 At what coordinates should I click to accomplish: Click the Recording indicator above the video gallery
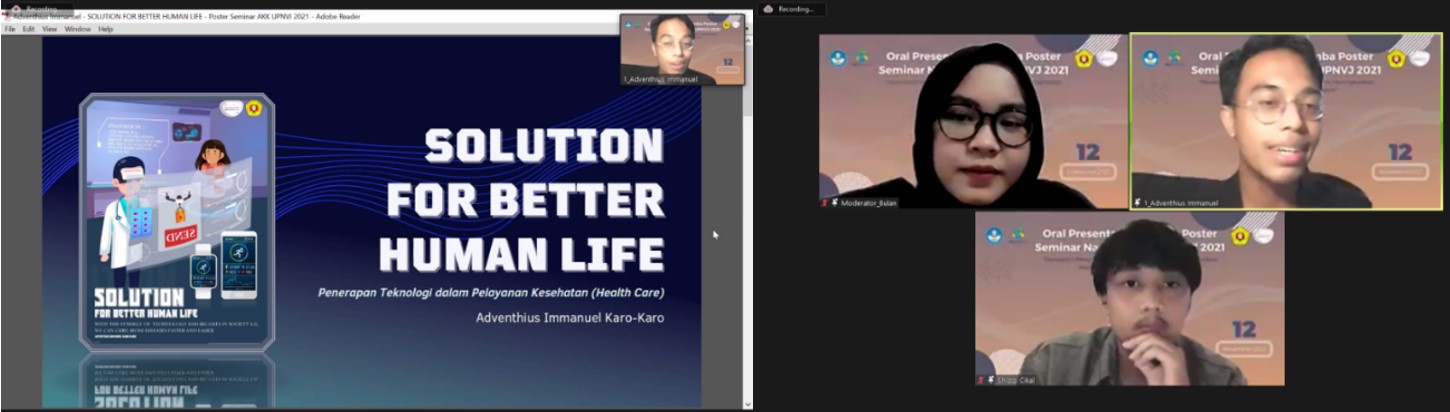pyautogui.click(x=793, y=9)
